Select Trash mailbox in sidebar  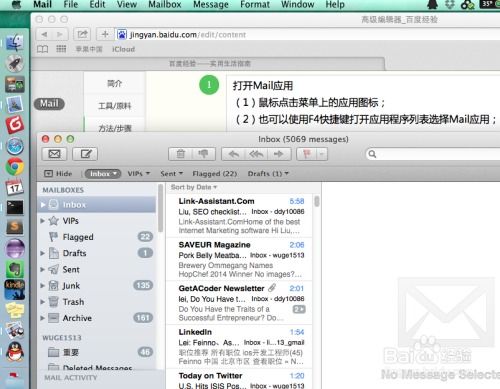coord(97,302)
